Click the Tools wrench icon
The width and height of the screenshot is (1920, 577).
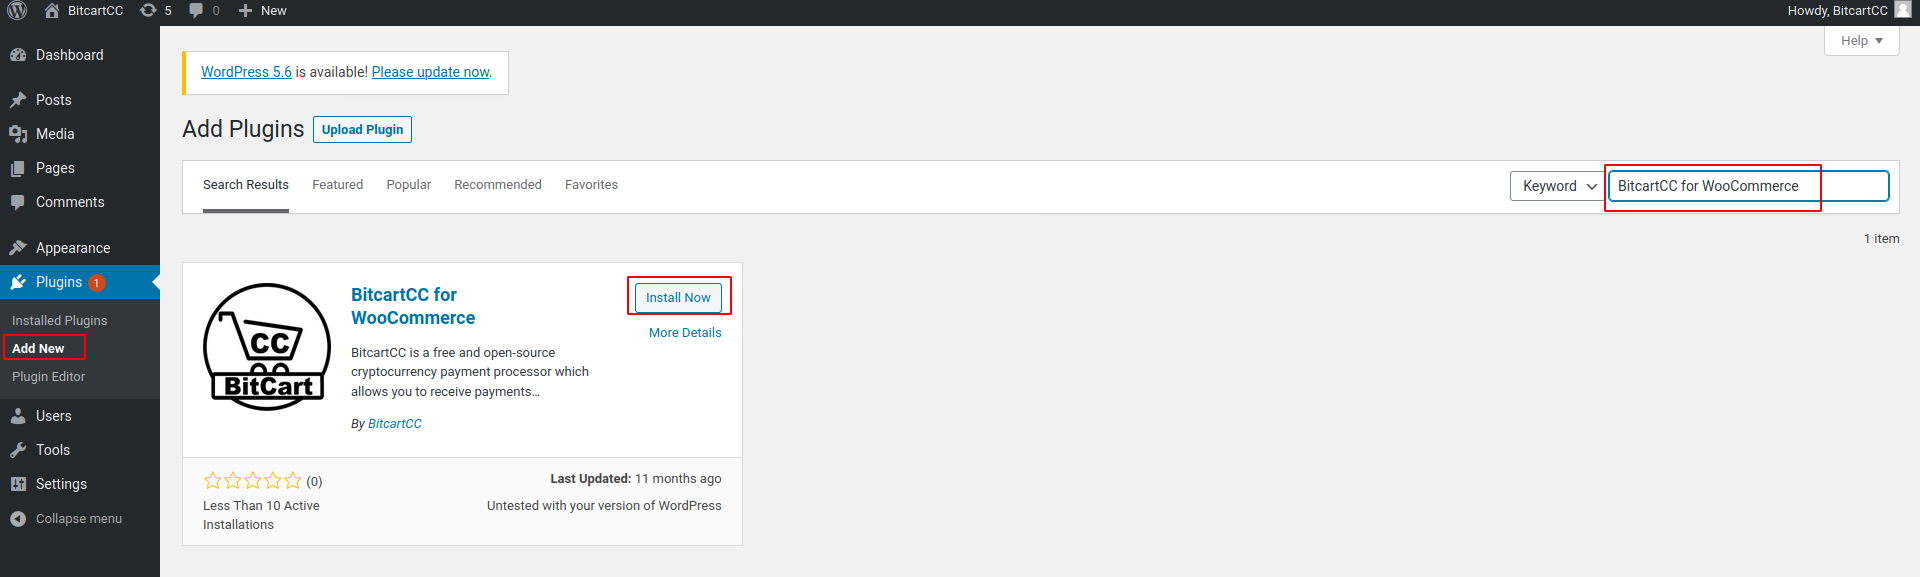pyautogui.click(x=18, y=450)
